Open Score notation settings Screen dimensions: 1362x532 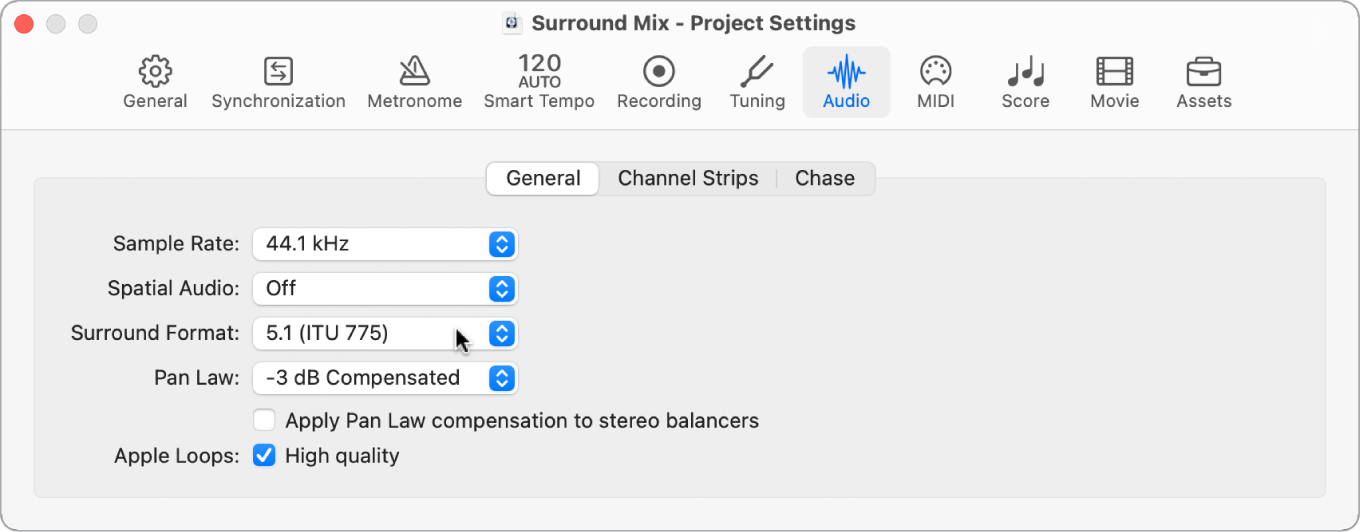pos(1025,82)
